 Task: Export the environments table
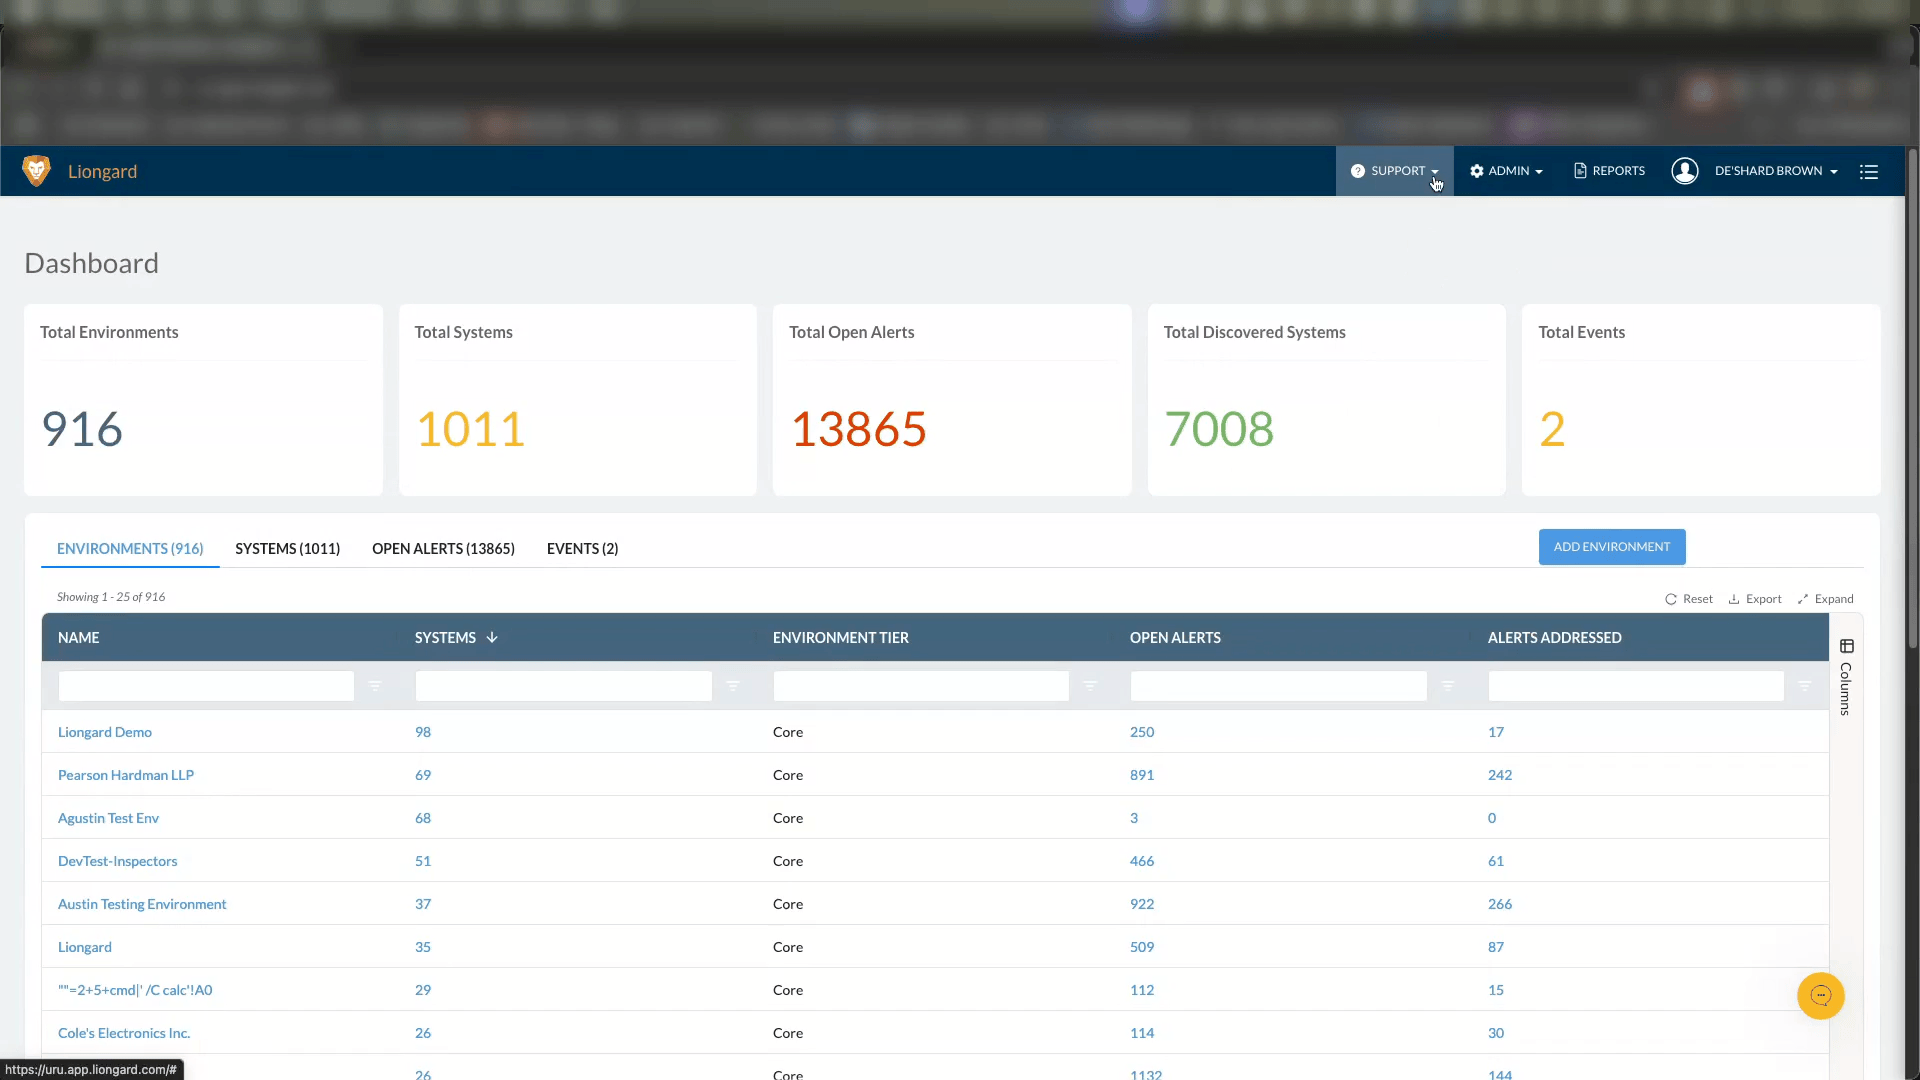[x=1755, y=599]
